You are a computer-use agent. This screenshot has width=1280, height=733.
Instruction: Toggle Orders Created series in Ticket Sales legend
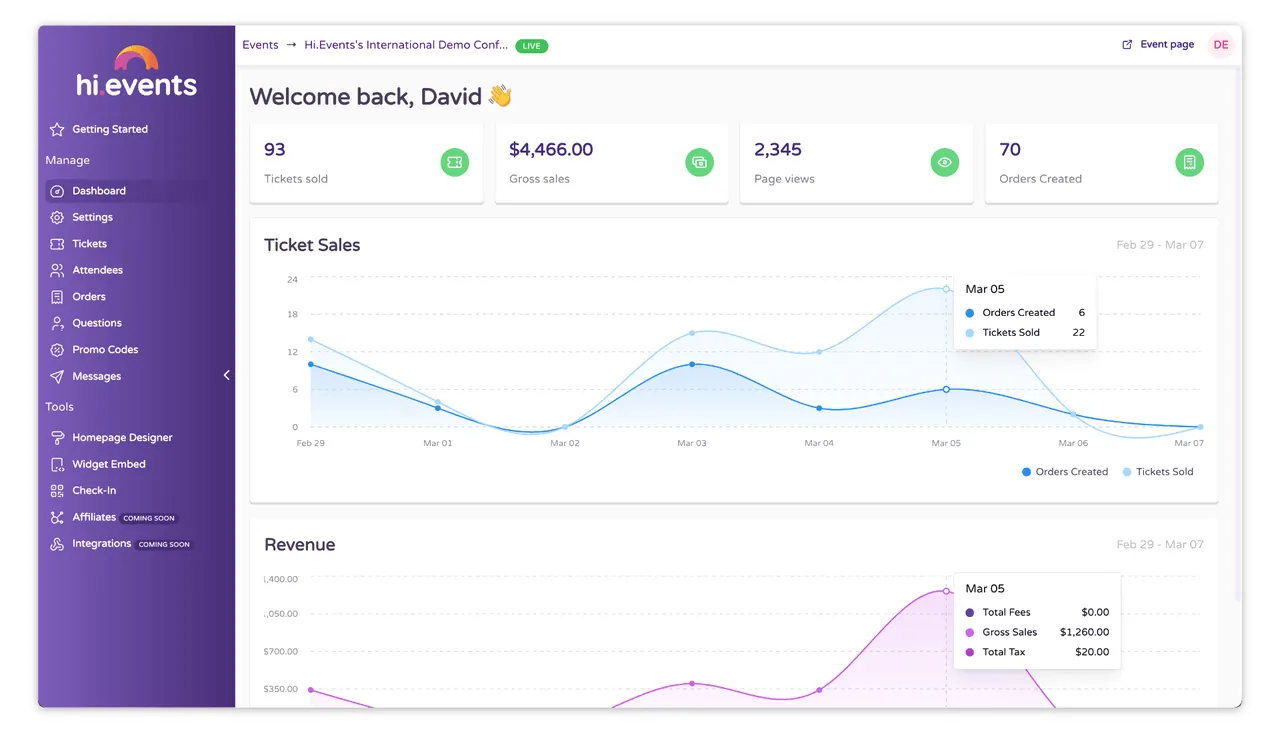pyautogui.click(x=1065, y=472)
